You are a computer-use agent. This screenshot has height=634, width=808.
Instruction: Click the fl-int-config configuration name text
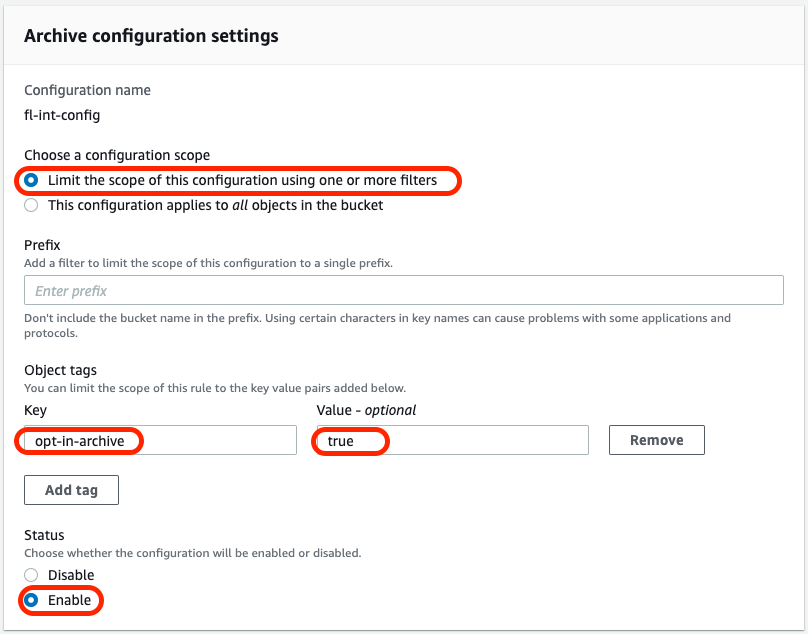tap(62, 114)
